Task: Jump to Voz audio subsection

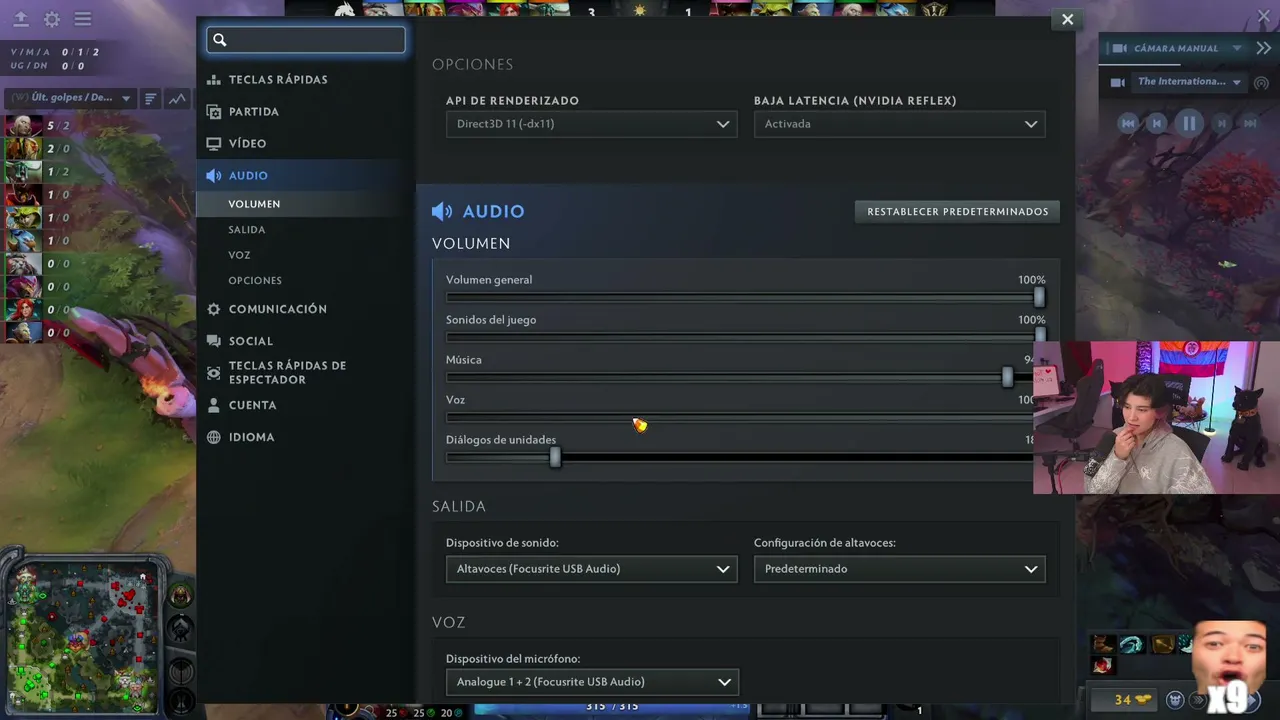Action: [239, 255]
